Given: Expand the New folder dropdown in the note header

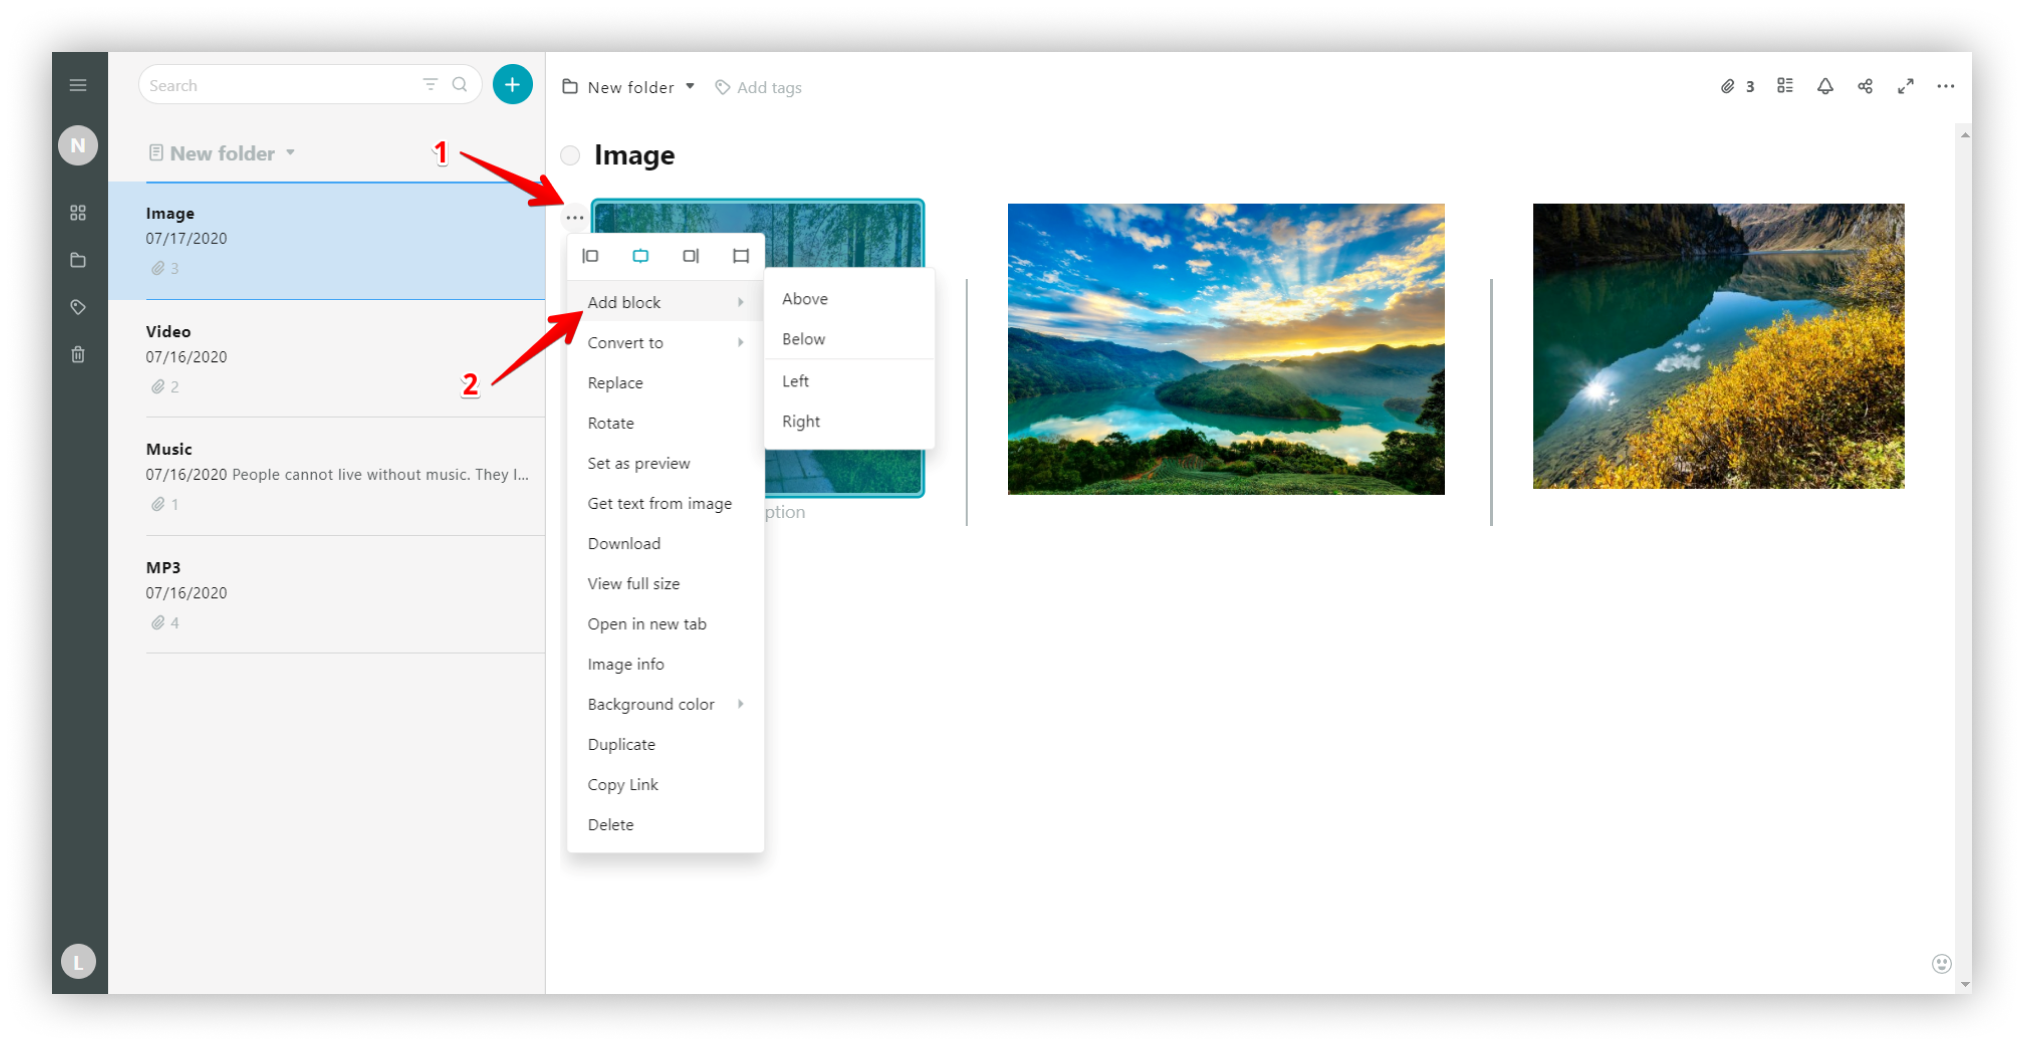Looking at the screenshot, I should click(x=690, y=86).
